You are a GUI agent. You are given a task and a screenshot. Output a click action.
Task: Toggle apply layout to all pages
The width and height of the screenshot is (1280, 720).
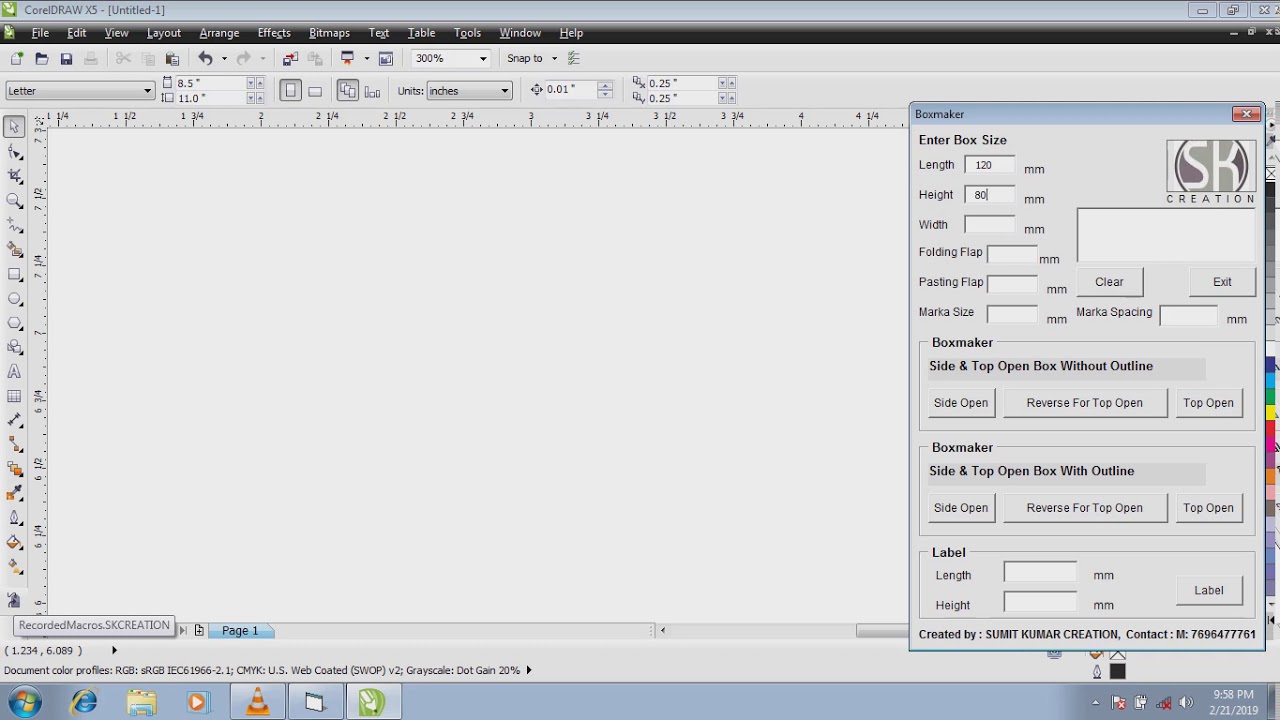point(347,91)
